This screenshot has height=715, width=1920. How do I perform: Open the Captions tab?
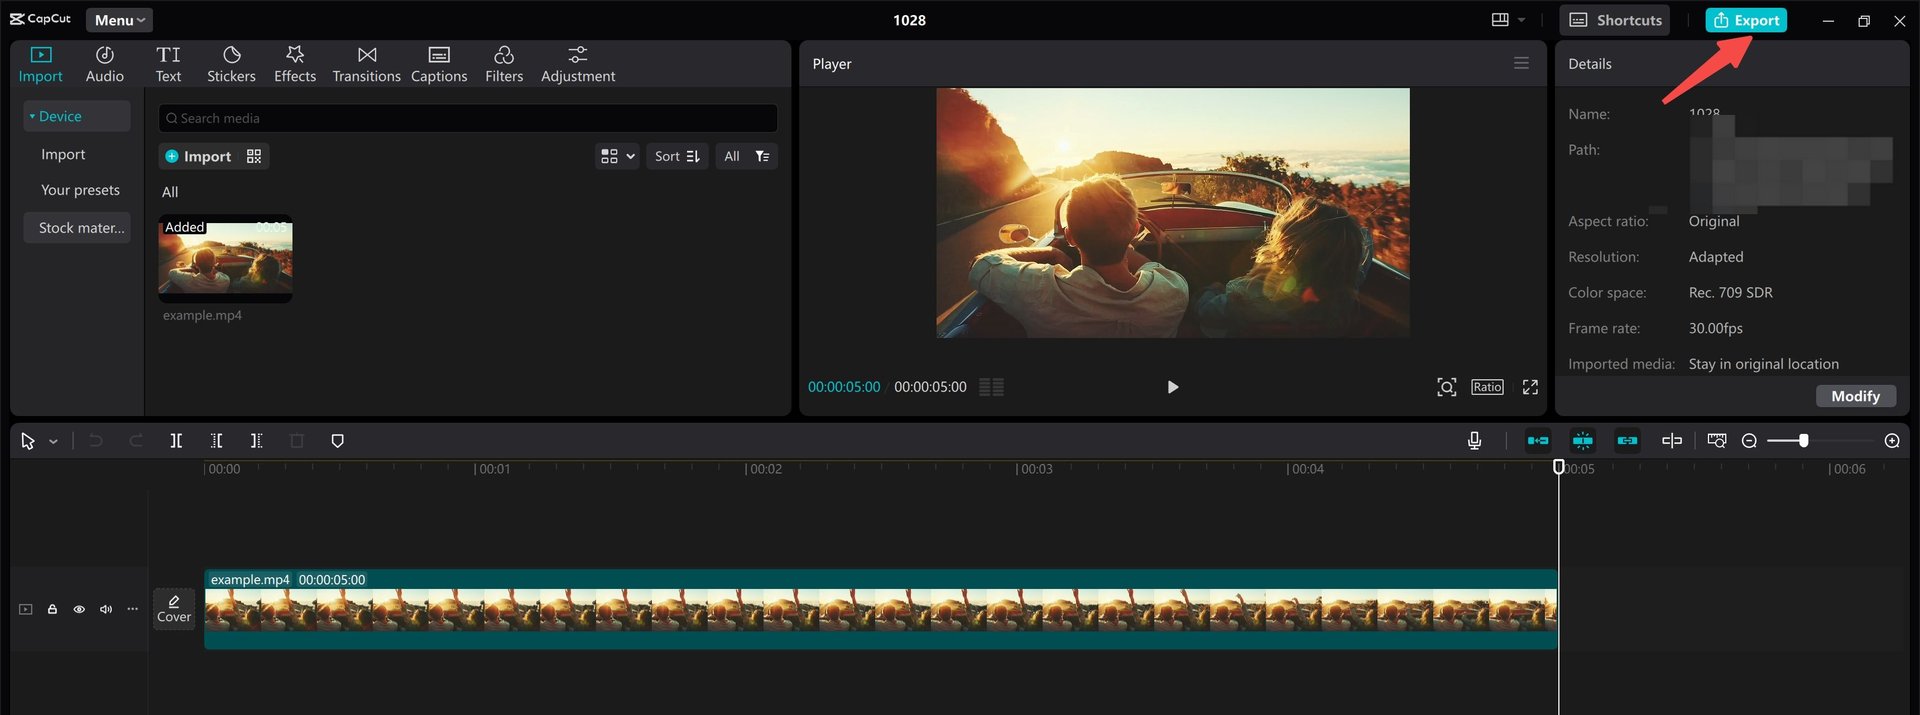(x=439, y=64)
